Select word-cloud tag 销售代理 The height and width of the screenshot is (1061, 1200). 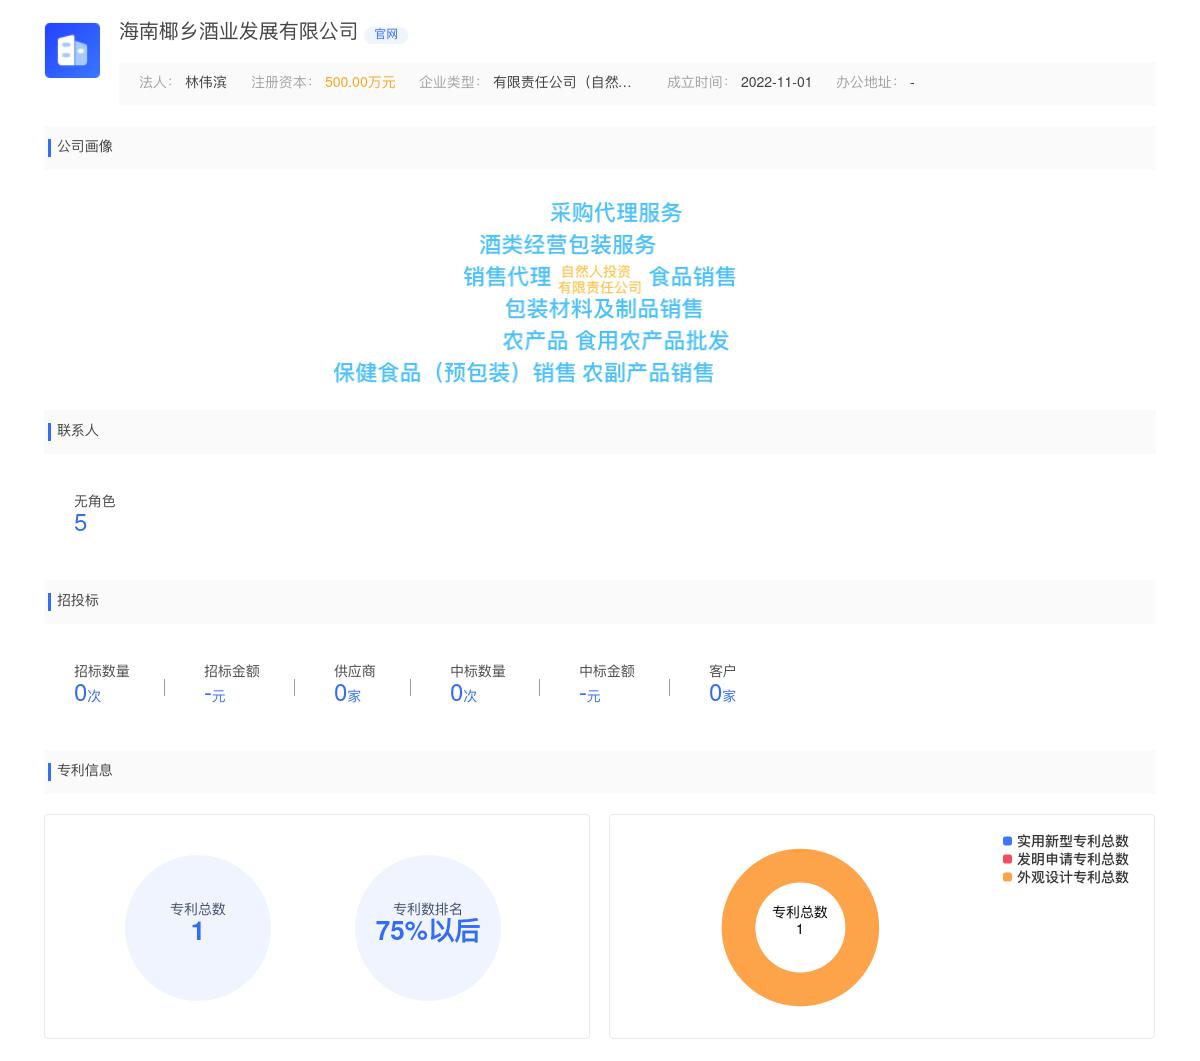[x=507, y=277]
